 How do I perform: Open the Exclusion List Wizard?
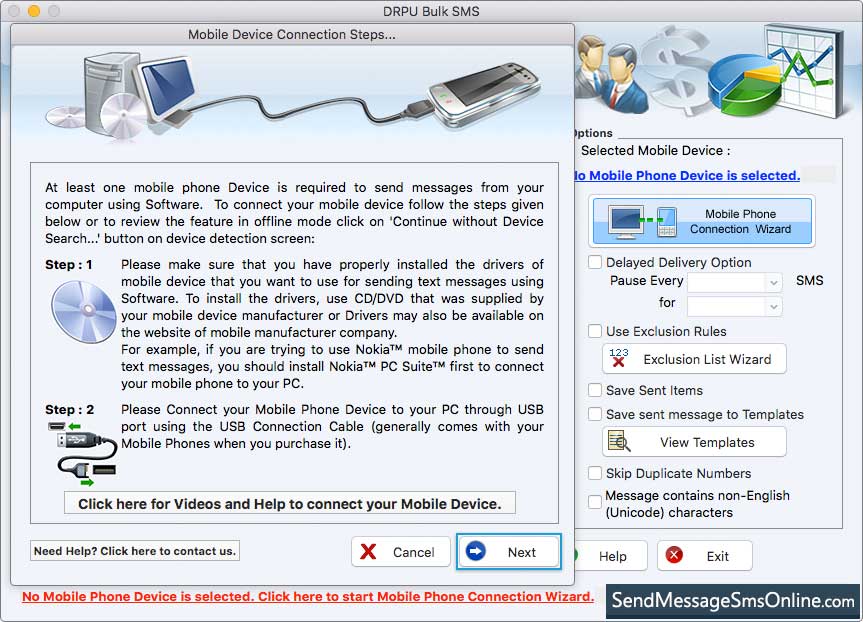tap(694, 359)
